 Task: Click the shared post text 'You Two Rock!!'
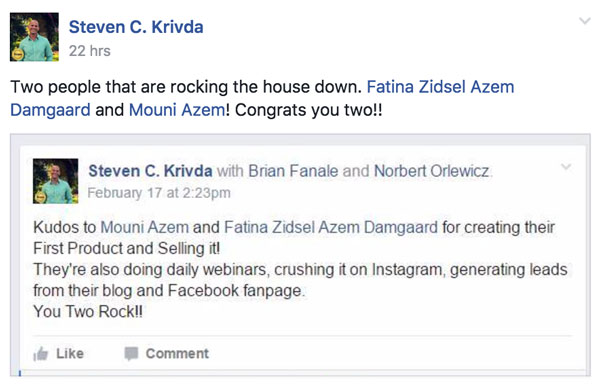pos(88,312)
